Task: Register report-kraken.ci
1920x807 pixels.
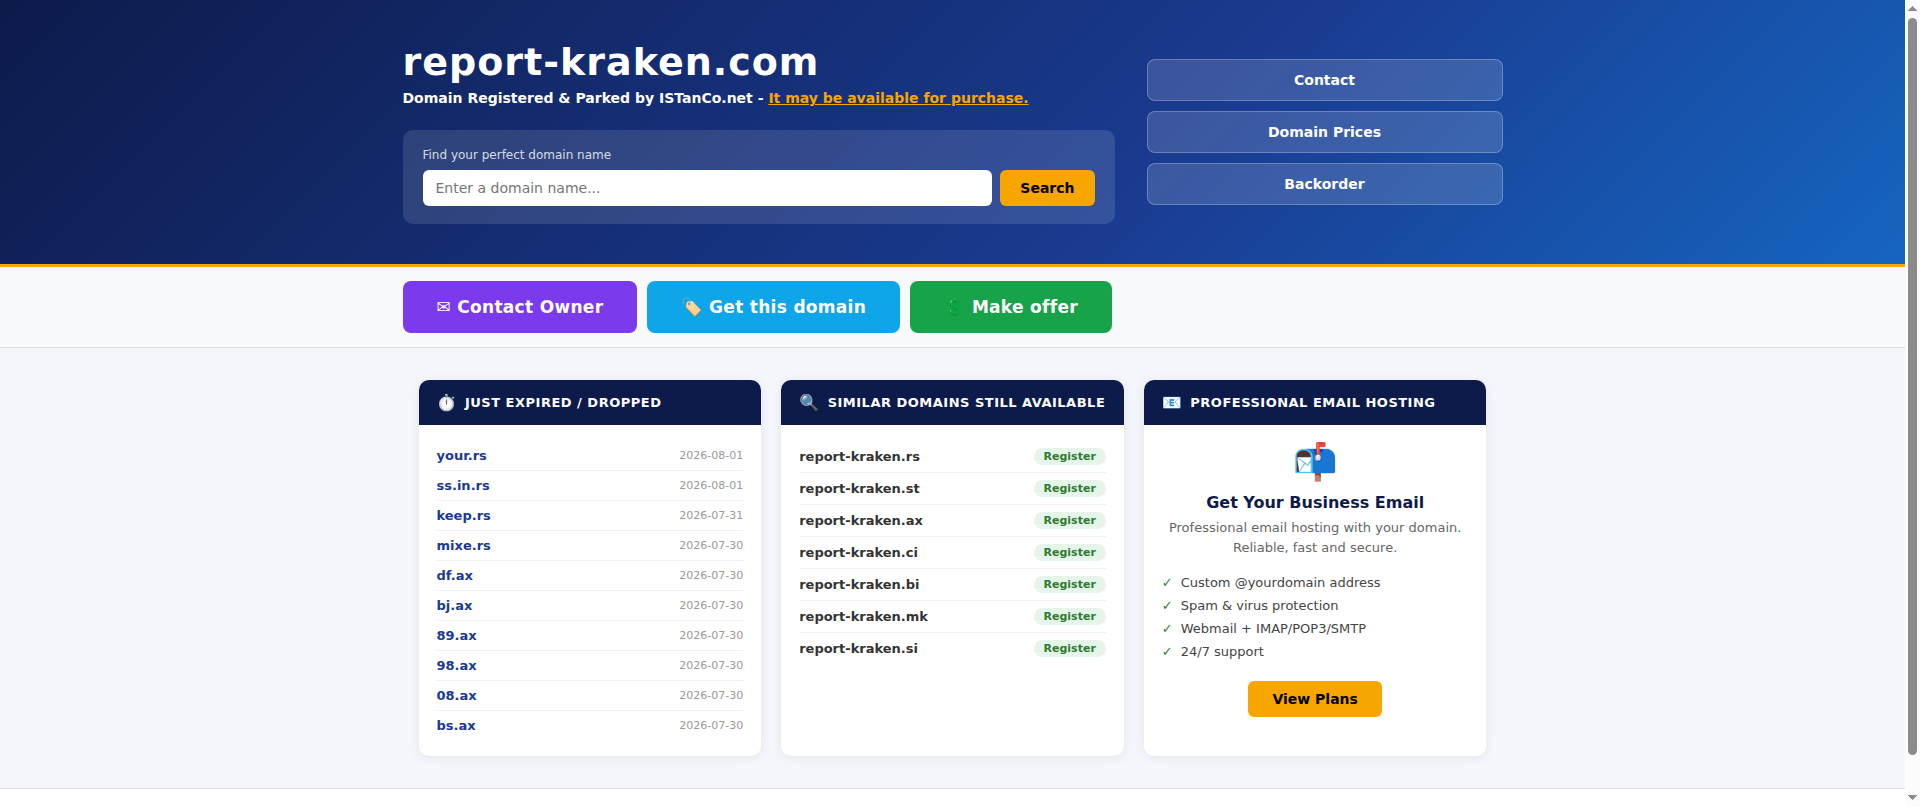Action: [x=1069, y=552]
